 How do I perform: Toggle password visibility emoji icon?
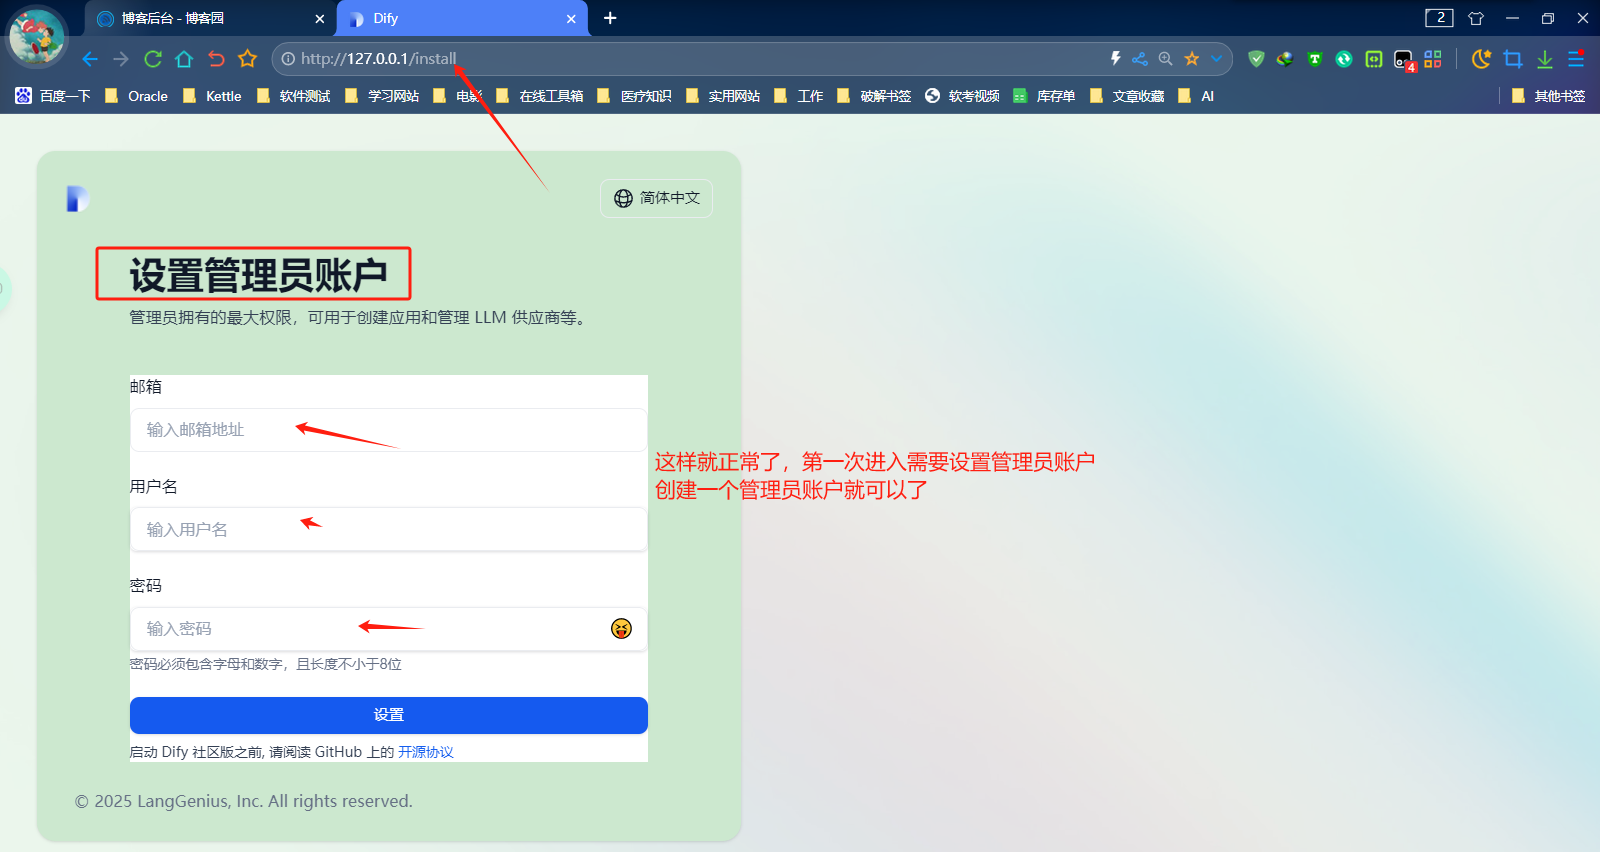coord(621,628)
